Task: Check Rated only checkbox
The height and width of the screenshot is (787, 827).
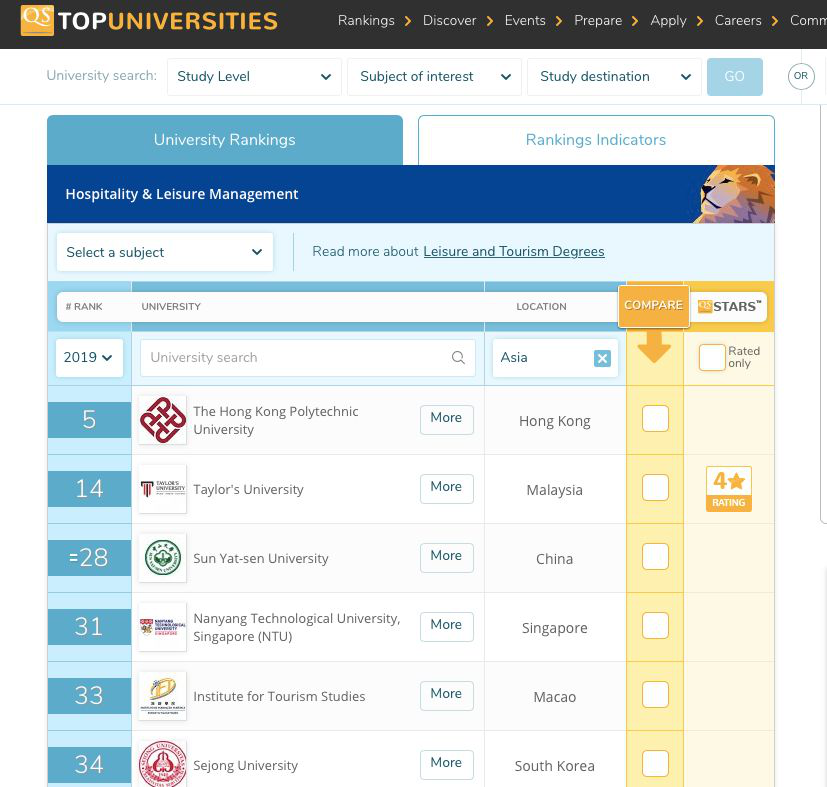Action: point(711,357)
